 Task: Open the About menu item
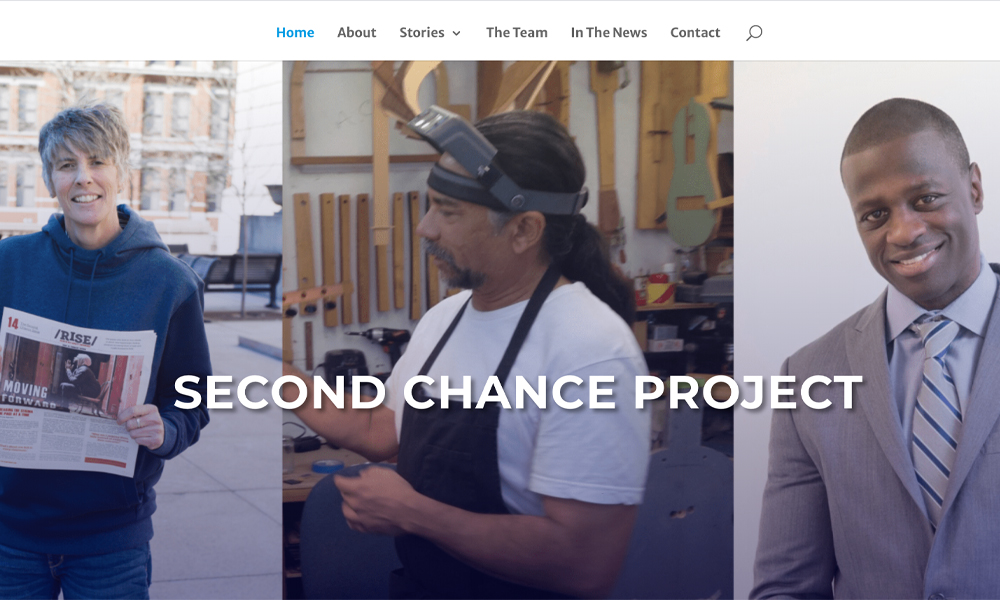click(x=357, y=33)
